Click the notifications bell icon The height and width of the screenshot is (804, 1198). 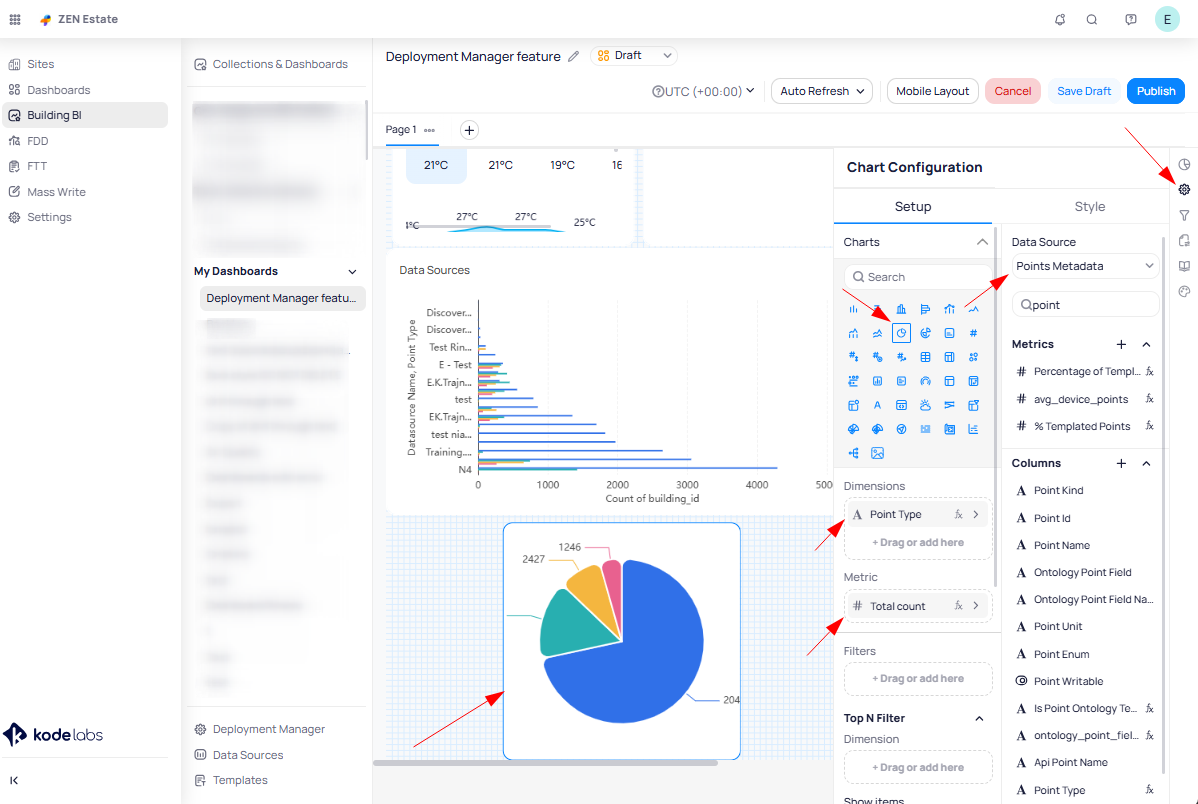(1060, 19)
